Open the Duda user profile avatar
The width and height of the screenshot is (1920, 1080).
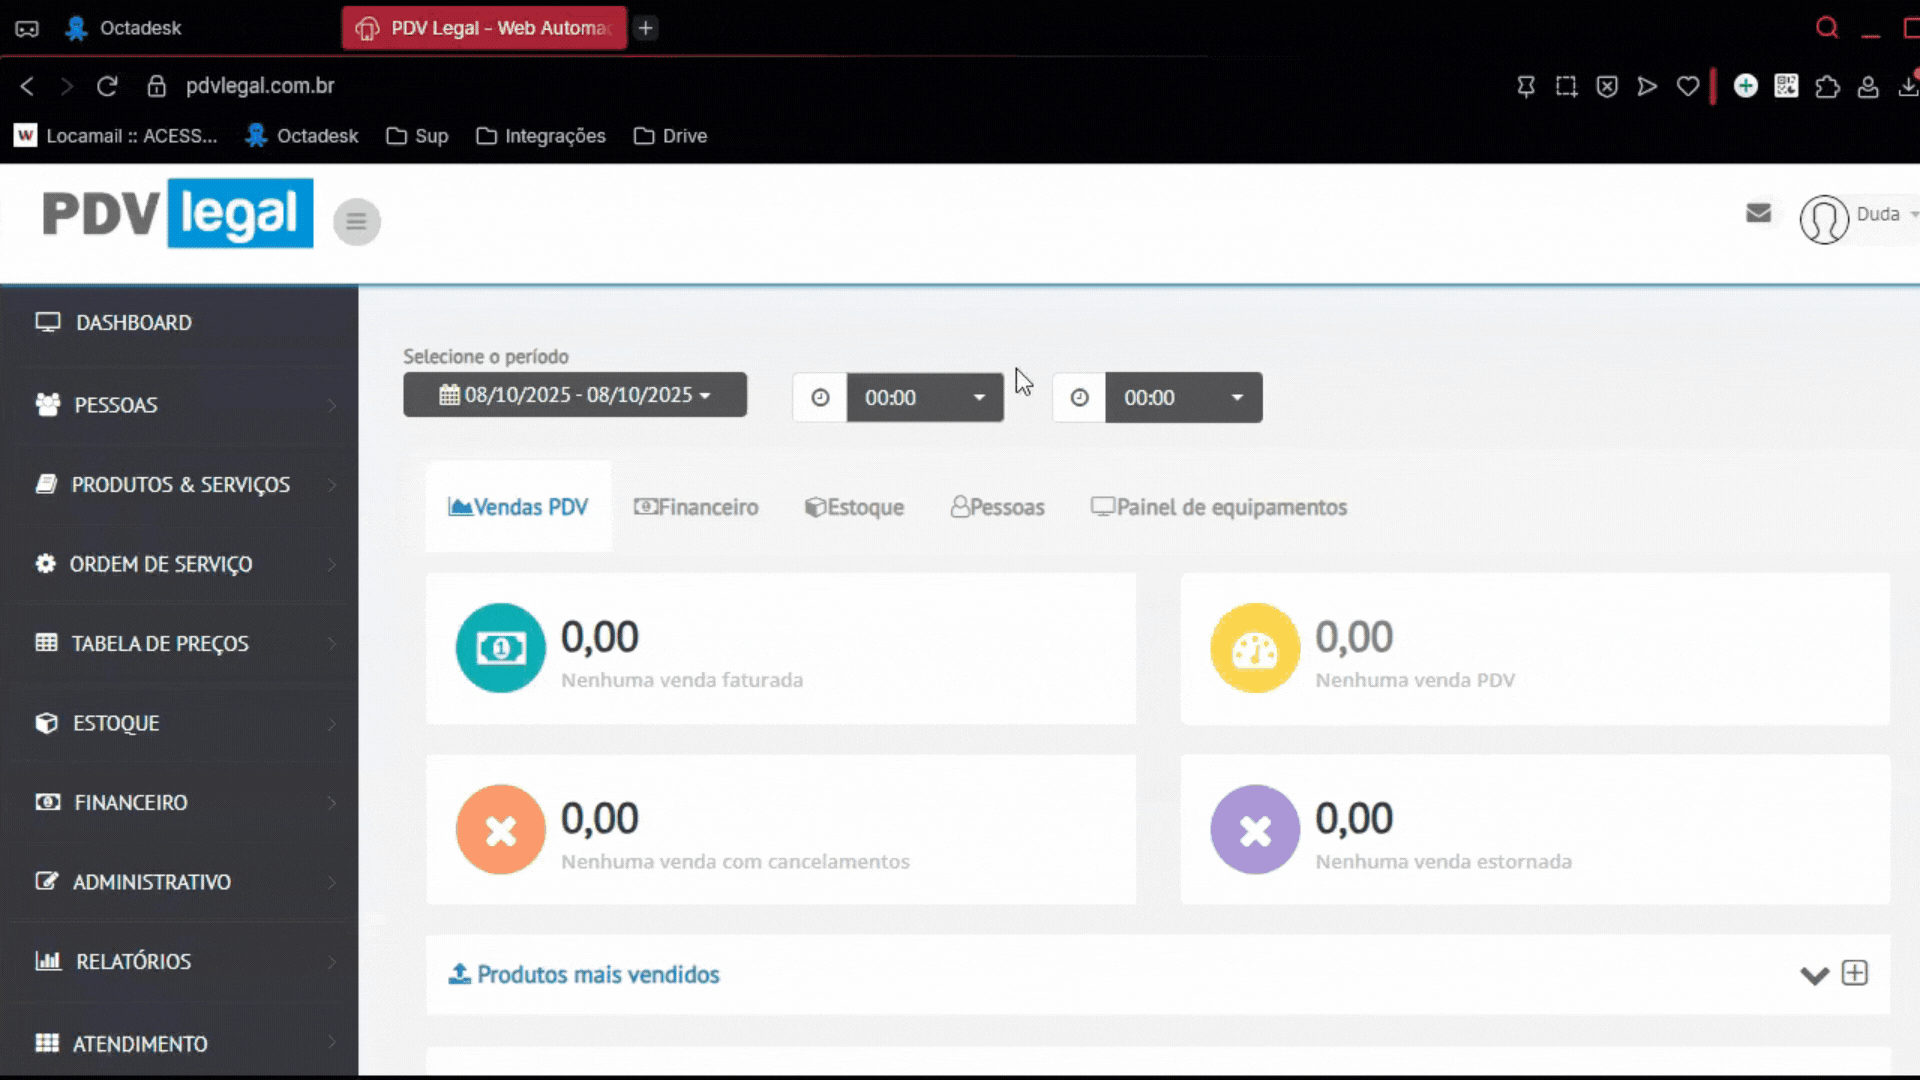1824,219
